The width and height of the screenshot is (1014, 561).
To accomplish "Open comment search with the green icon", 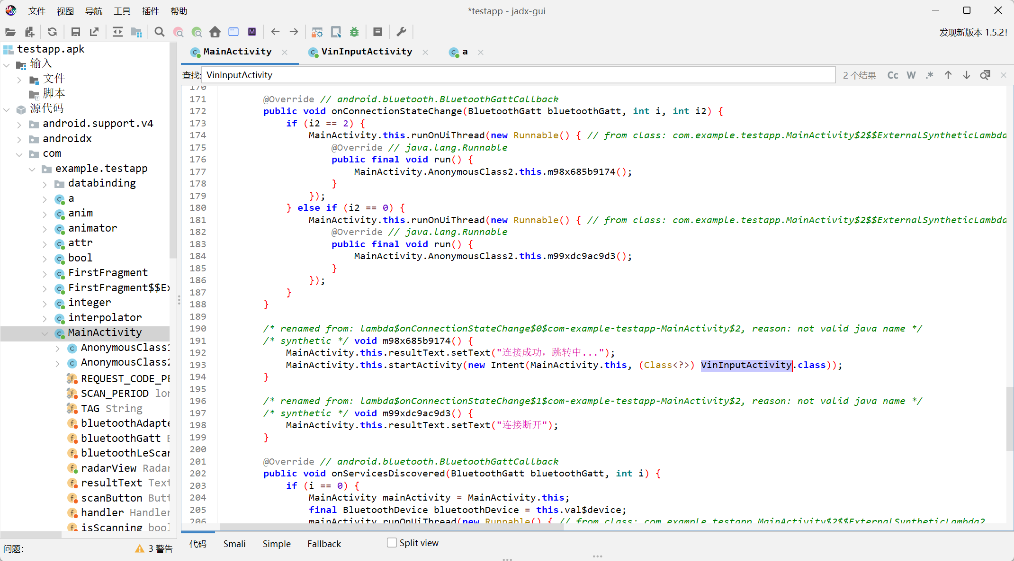I will point(197,32).
